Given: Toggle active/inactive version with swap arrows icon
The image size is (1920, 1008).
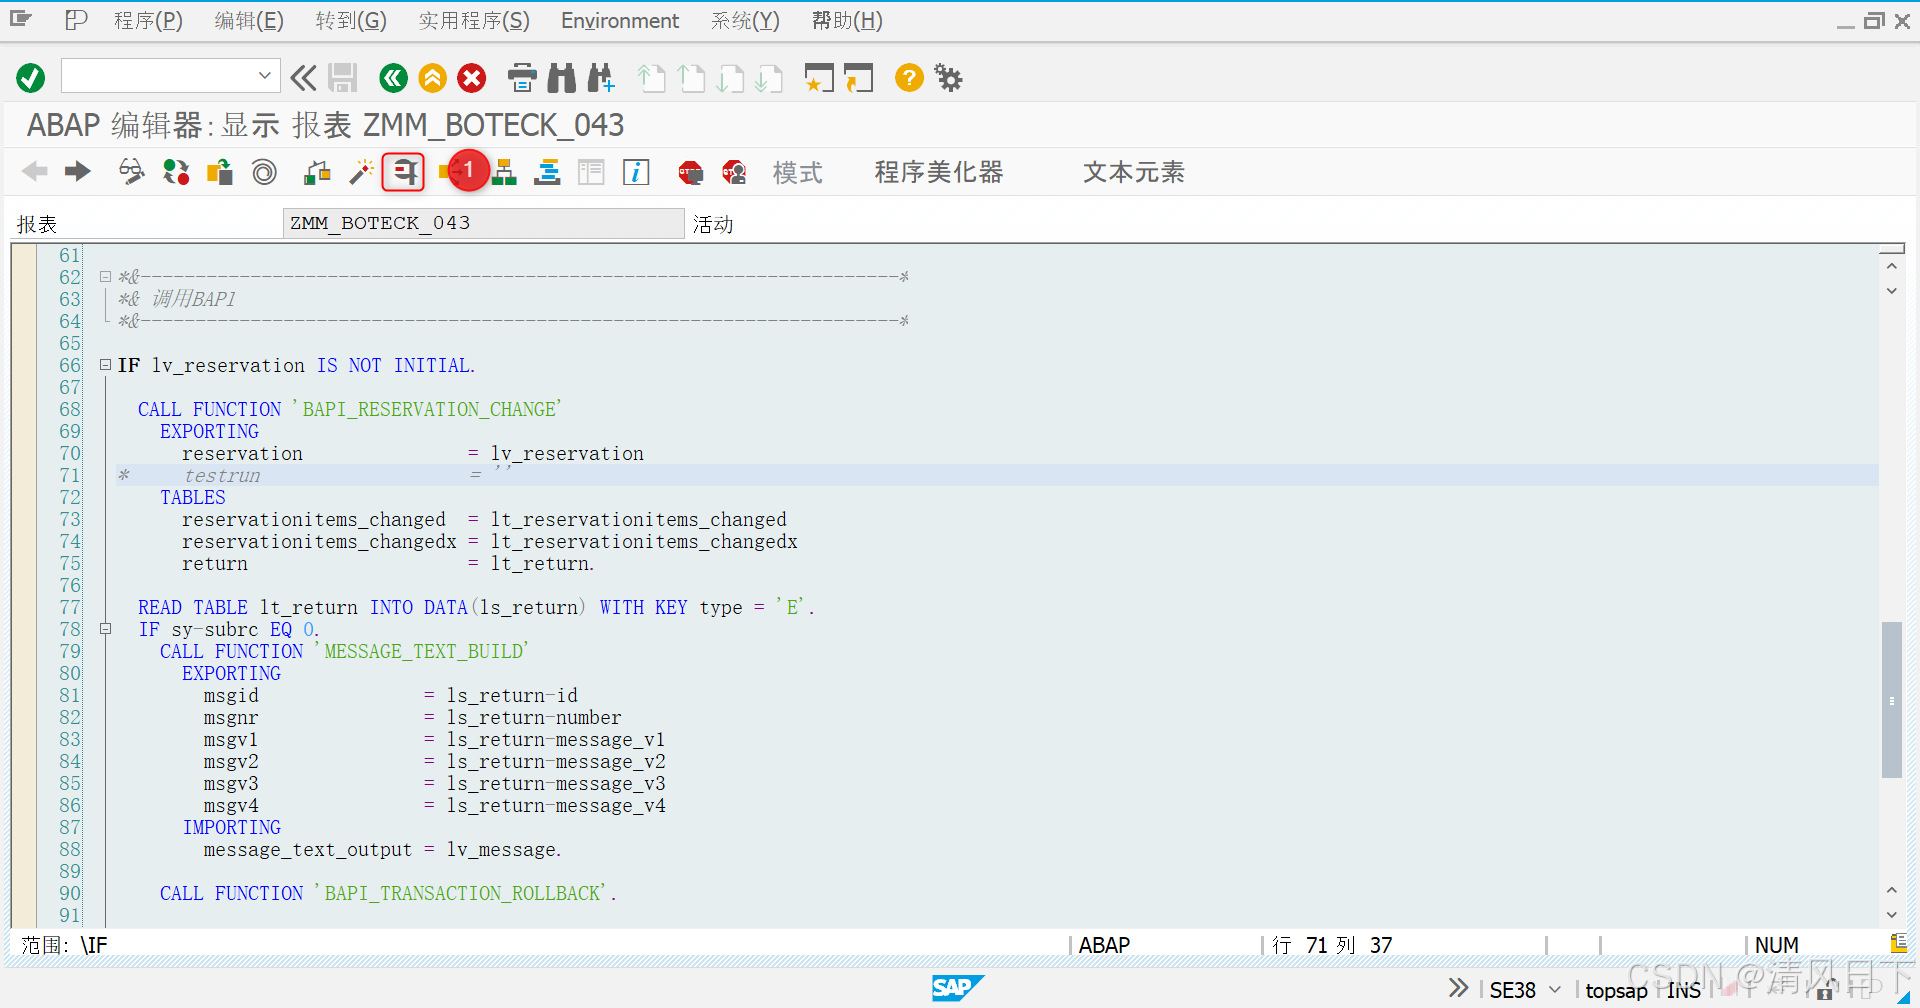Looking at the screenshot, I should [176, 171].
